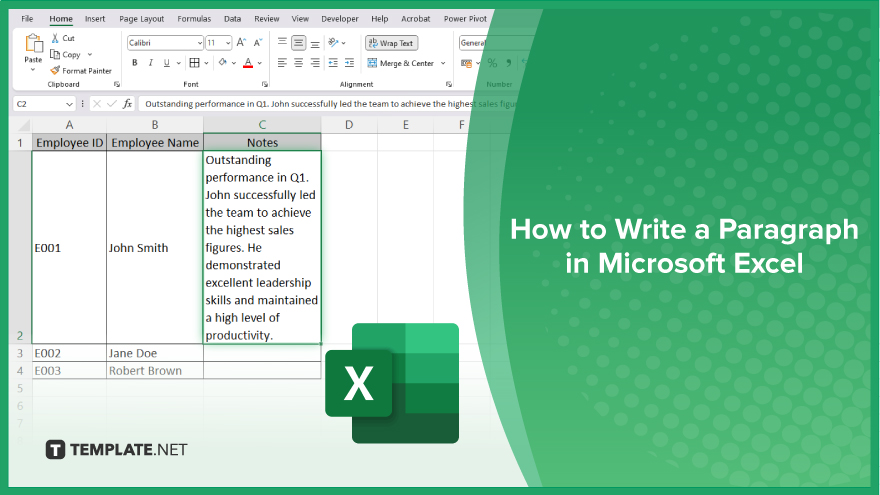Select cell containing E003
This screenshot has height=495, width=880.
pos(69,370)
